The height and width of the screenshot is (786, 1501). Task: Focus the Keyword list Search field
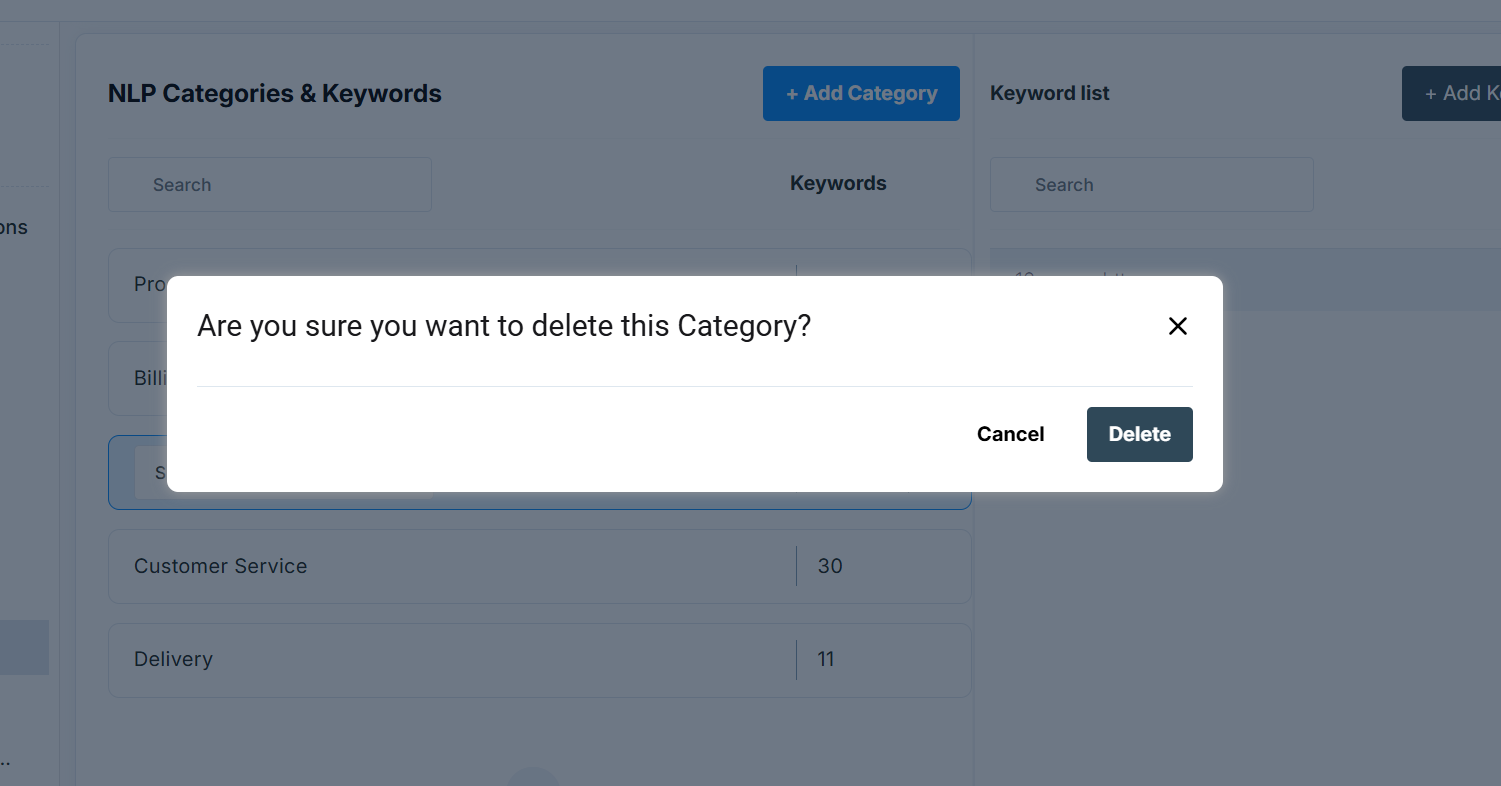point(1151,185)
